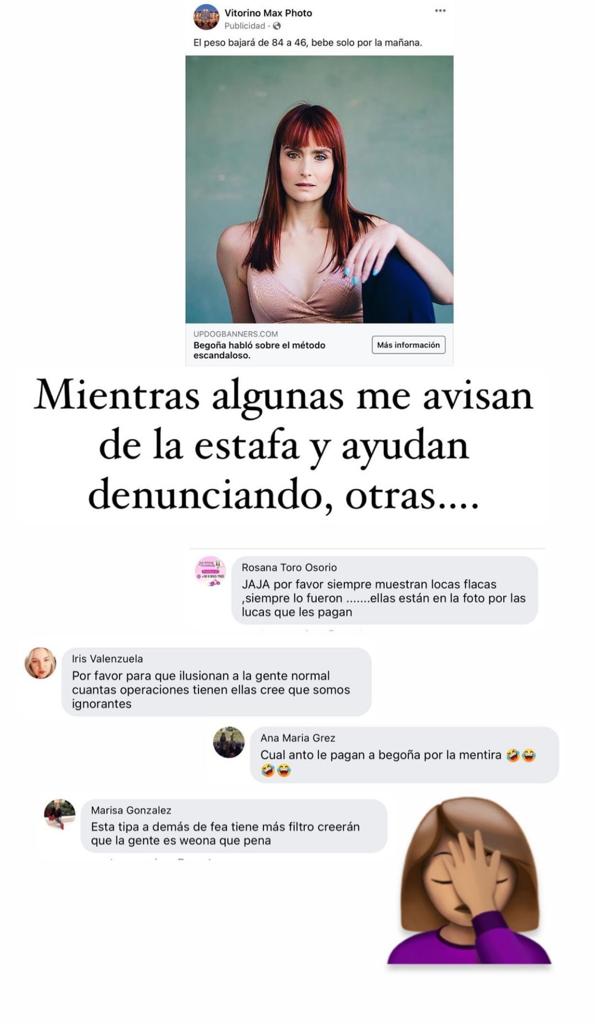Click the Iris Valenzuela commenter name
Image resolution: width=595 pixels, height=1024 pixels.
click(107, 659)
